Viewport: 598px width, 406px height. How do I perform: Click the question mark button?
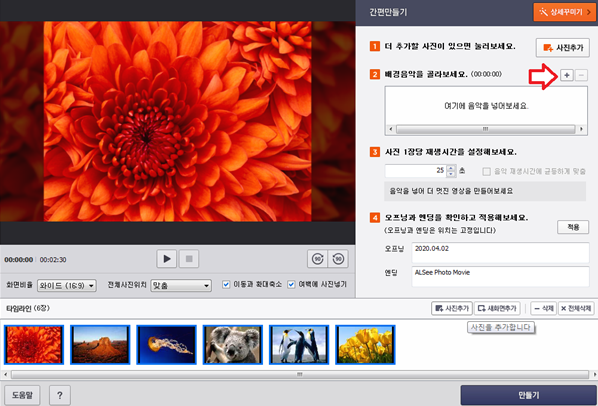coord(60,395)
